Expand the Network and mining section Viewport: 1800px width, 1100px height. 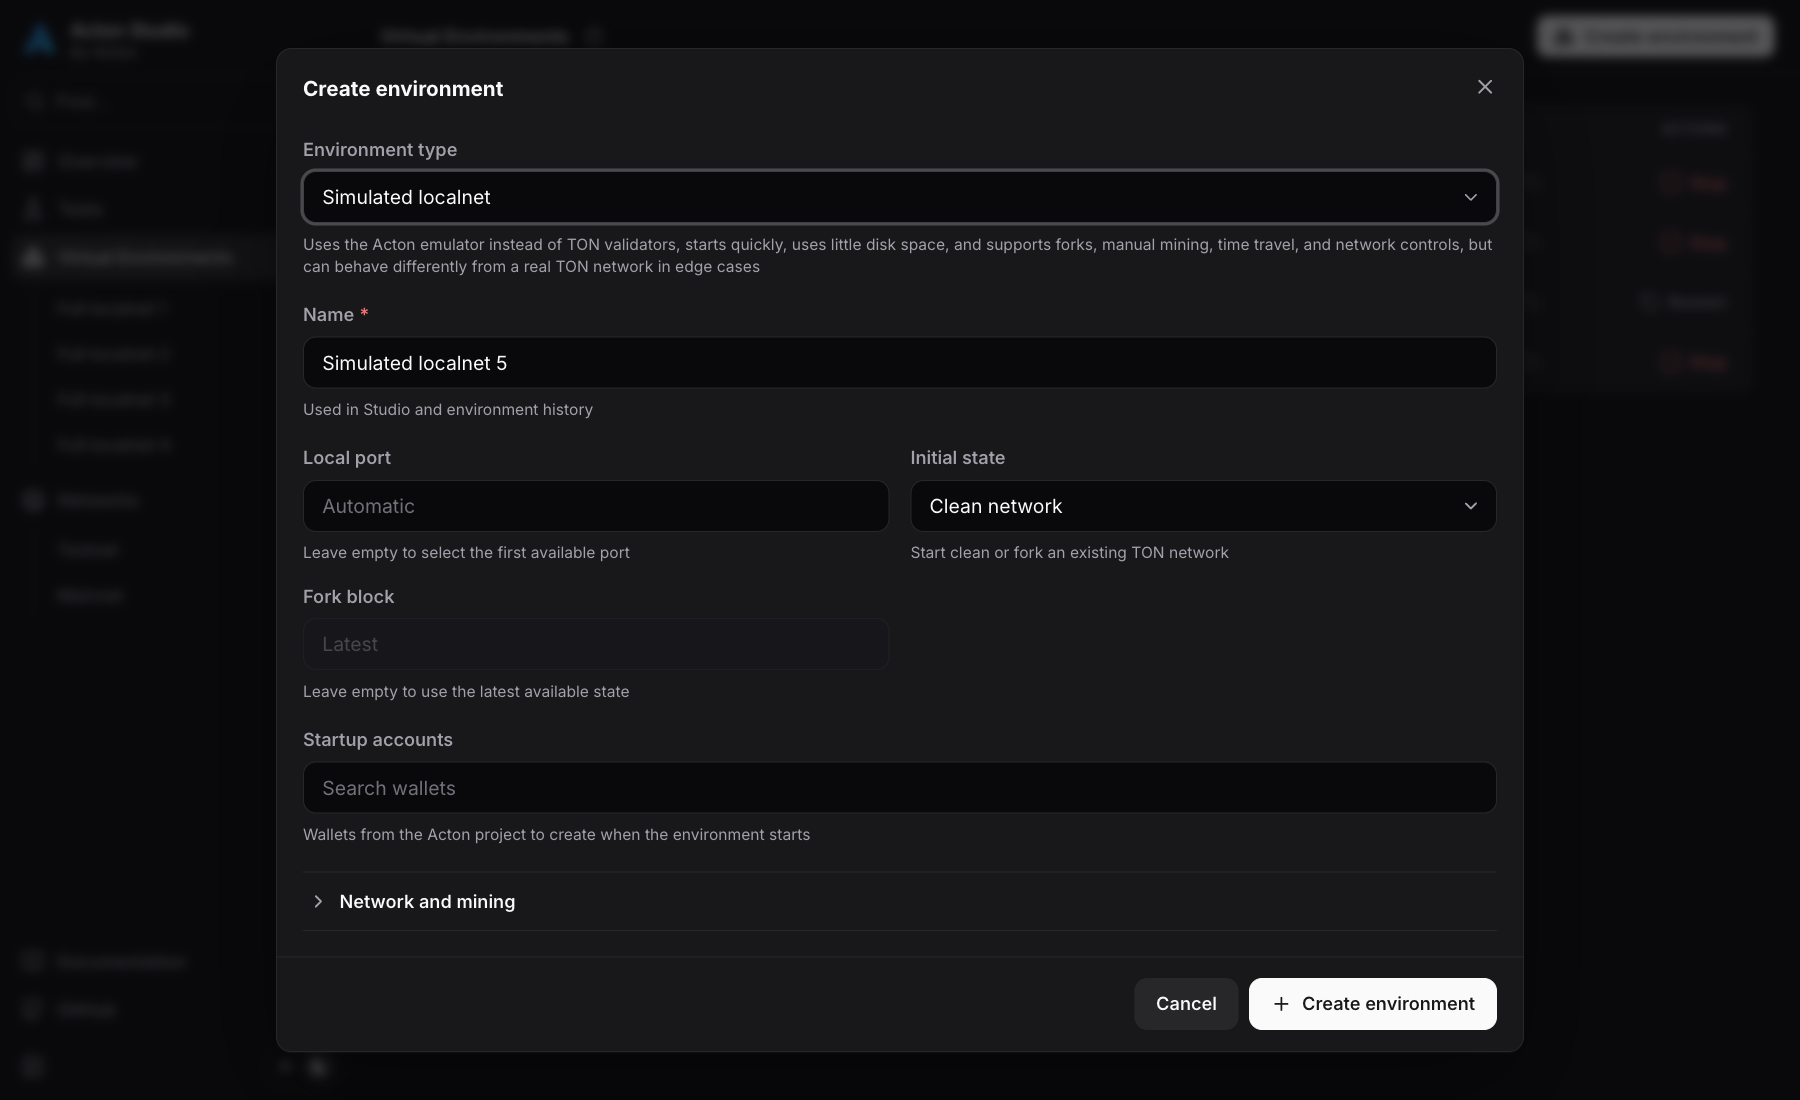[x=899, y=901]
